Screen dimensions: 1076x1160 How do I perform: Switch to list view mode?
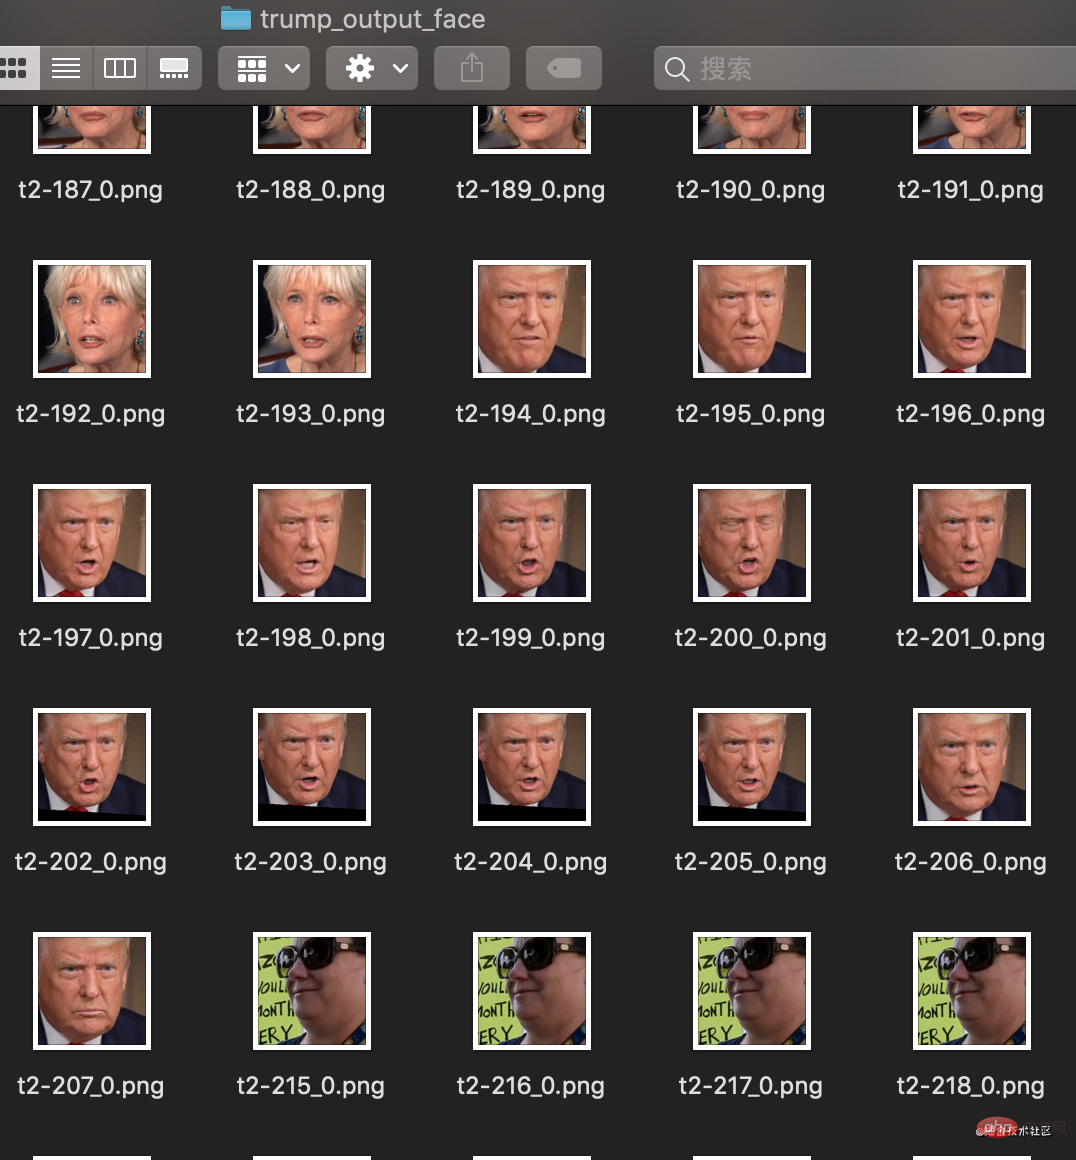[x=66, y=68]
